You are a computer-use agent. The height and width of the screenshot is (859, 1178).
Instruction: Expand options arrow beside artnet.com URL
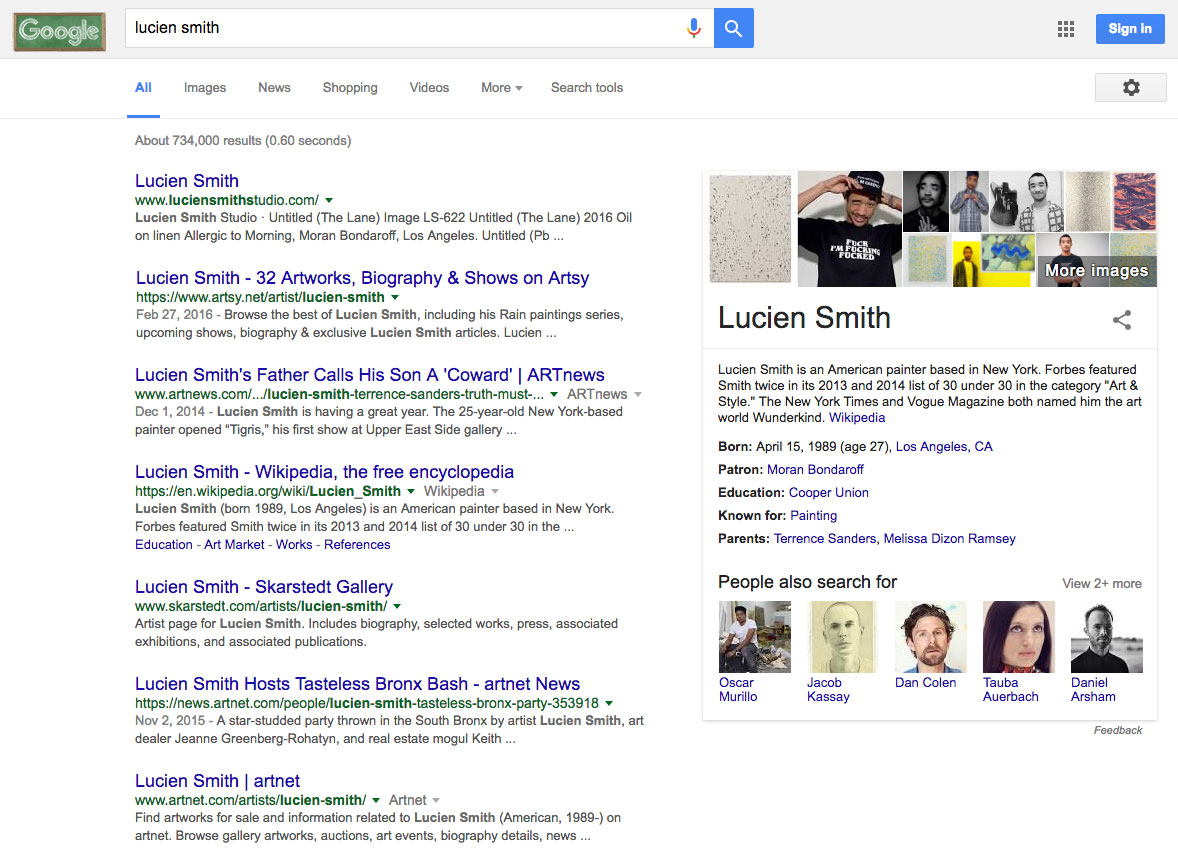pos(376,800)
